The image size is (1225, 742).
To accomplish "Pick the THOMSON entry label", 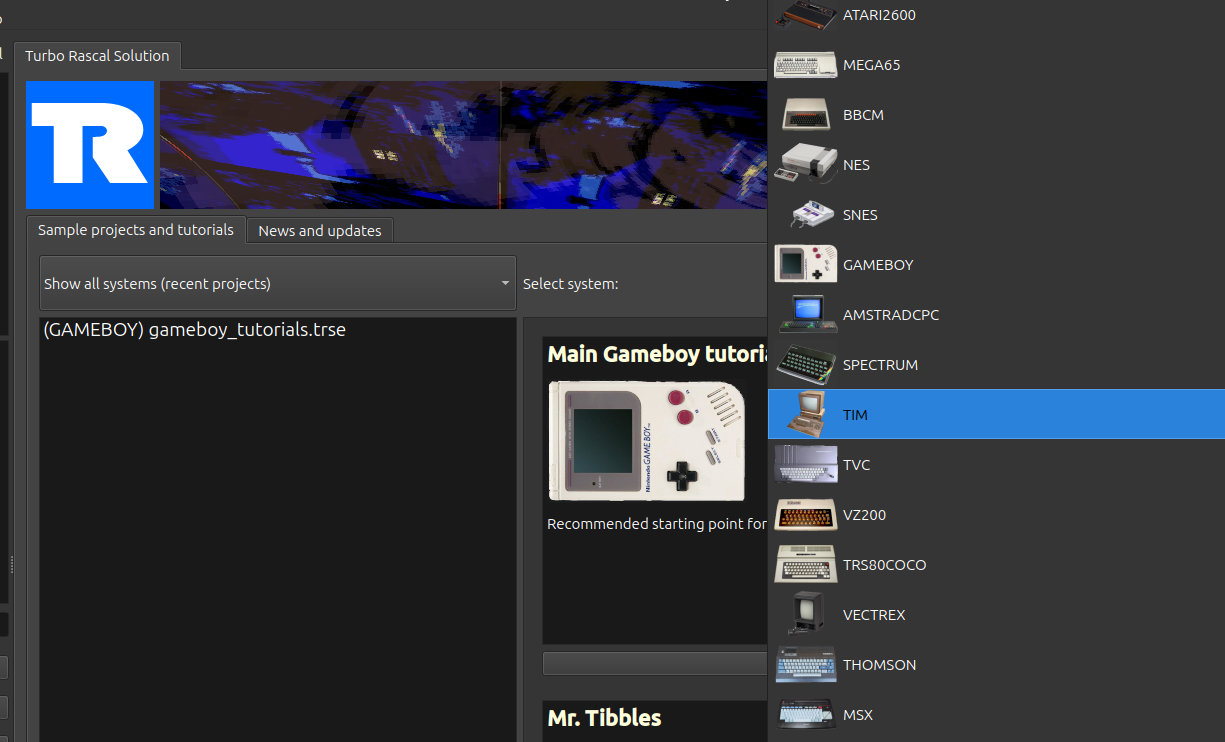I will click(x=879, y=665).
